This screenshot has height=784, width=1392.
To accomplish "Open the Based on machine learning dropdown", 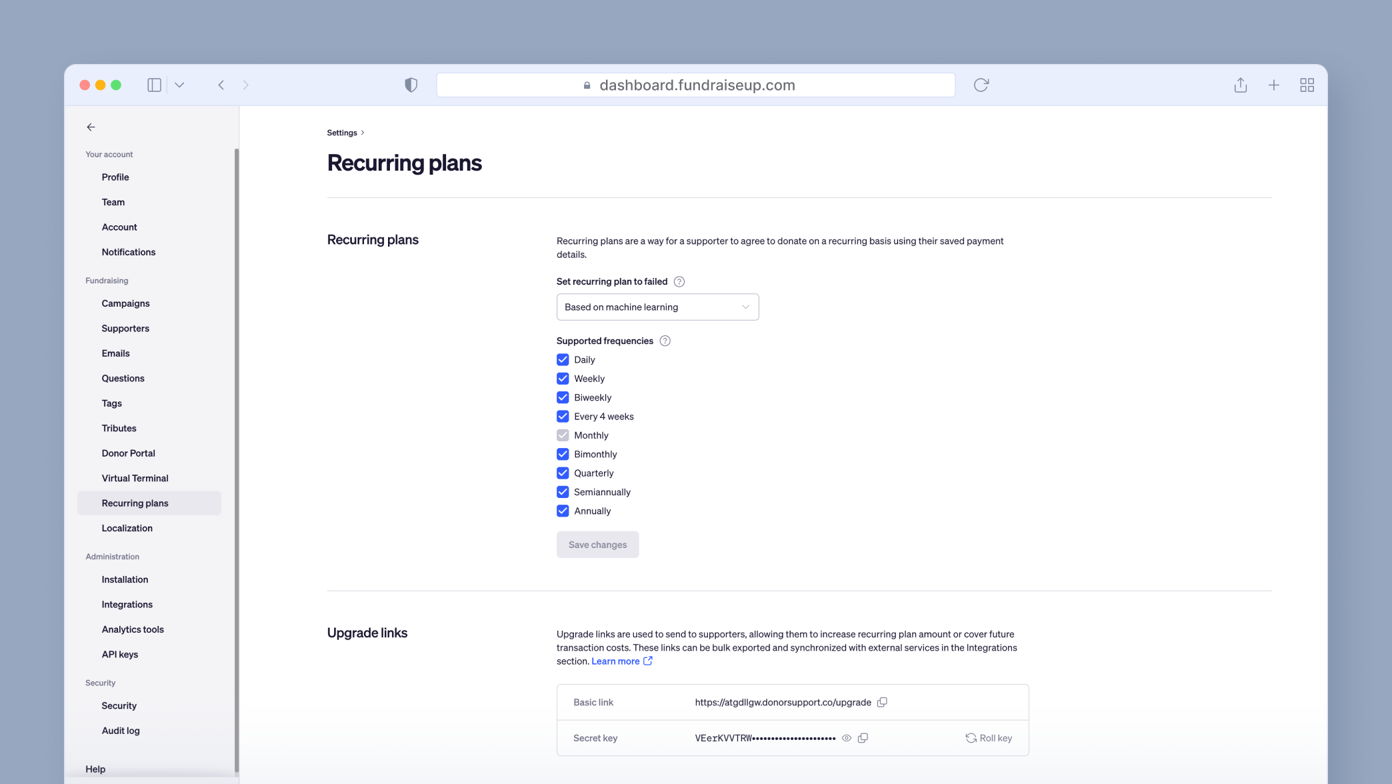I will coord(657,307).
